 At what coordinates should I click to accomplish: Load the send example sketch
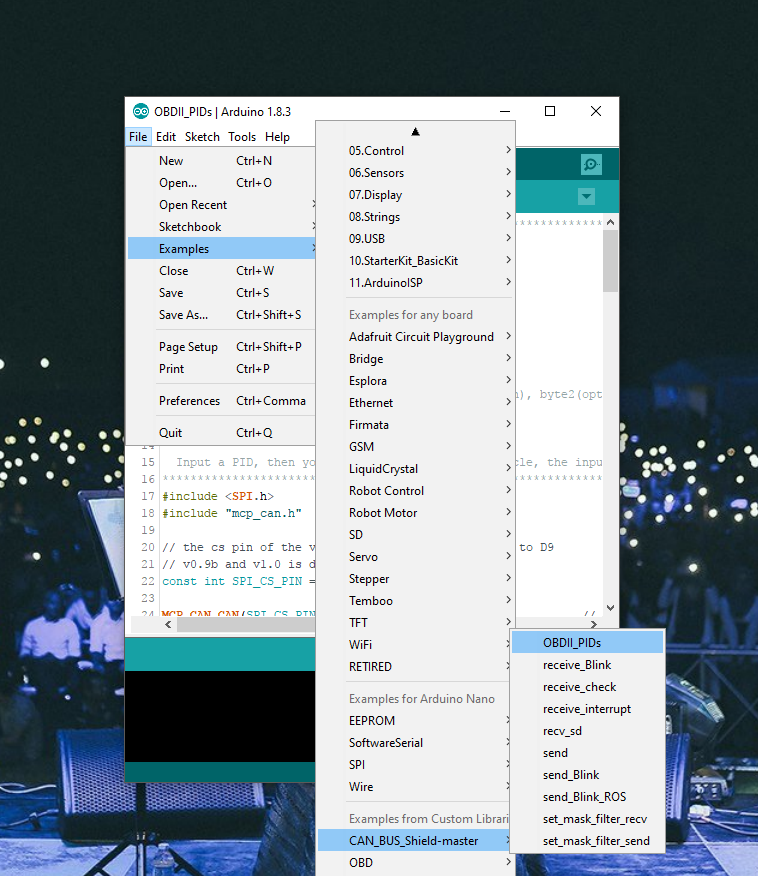pos(588,753)
